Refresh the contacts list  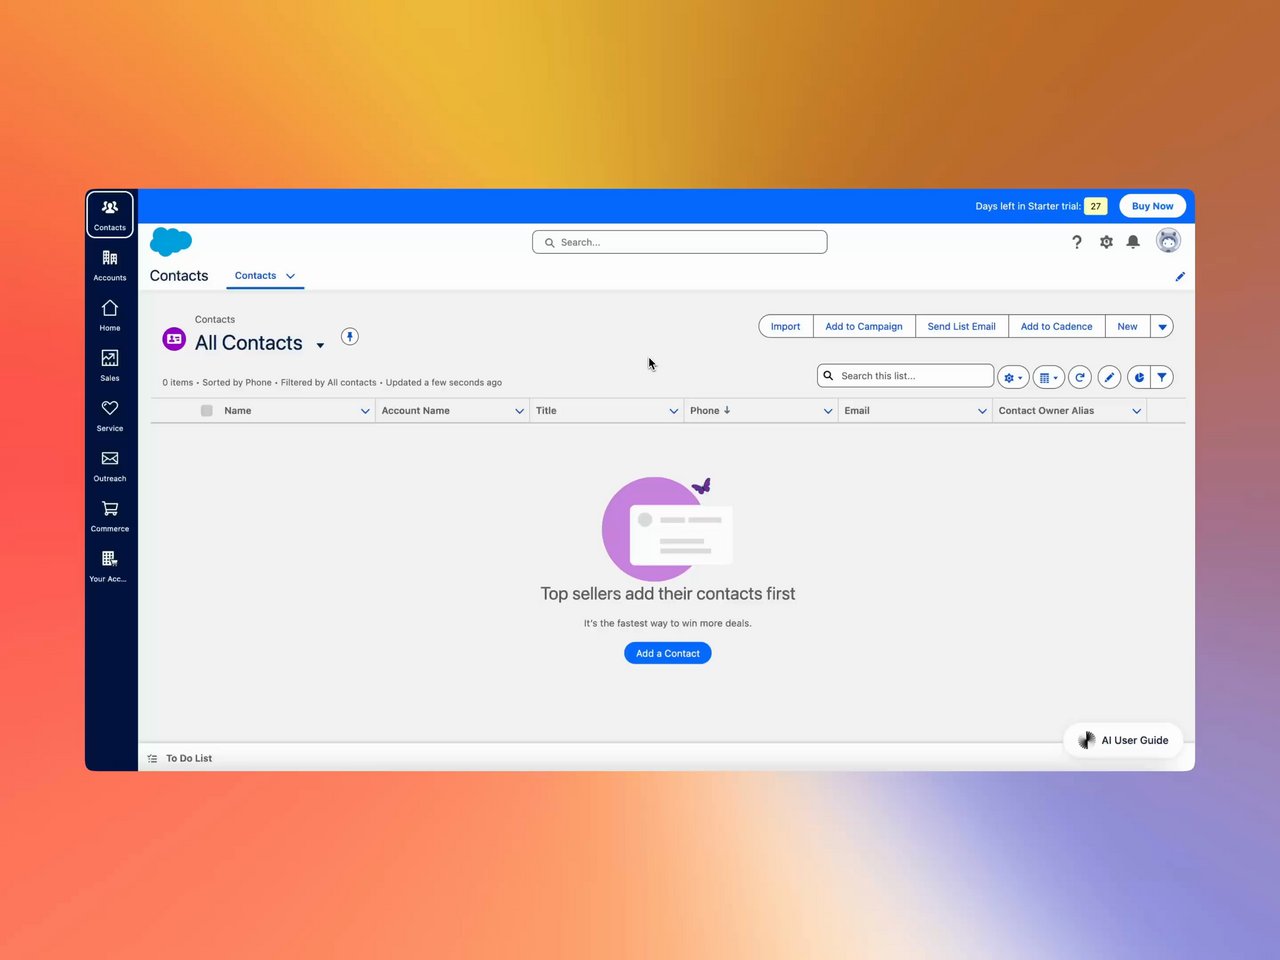(1080, 377)
